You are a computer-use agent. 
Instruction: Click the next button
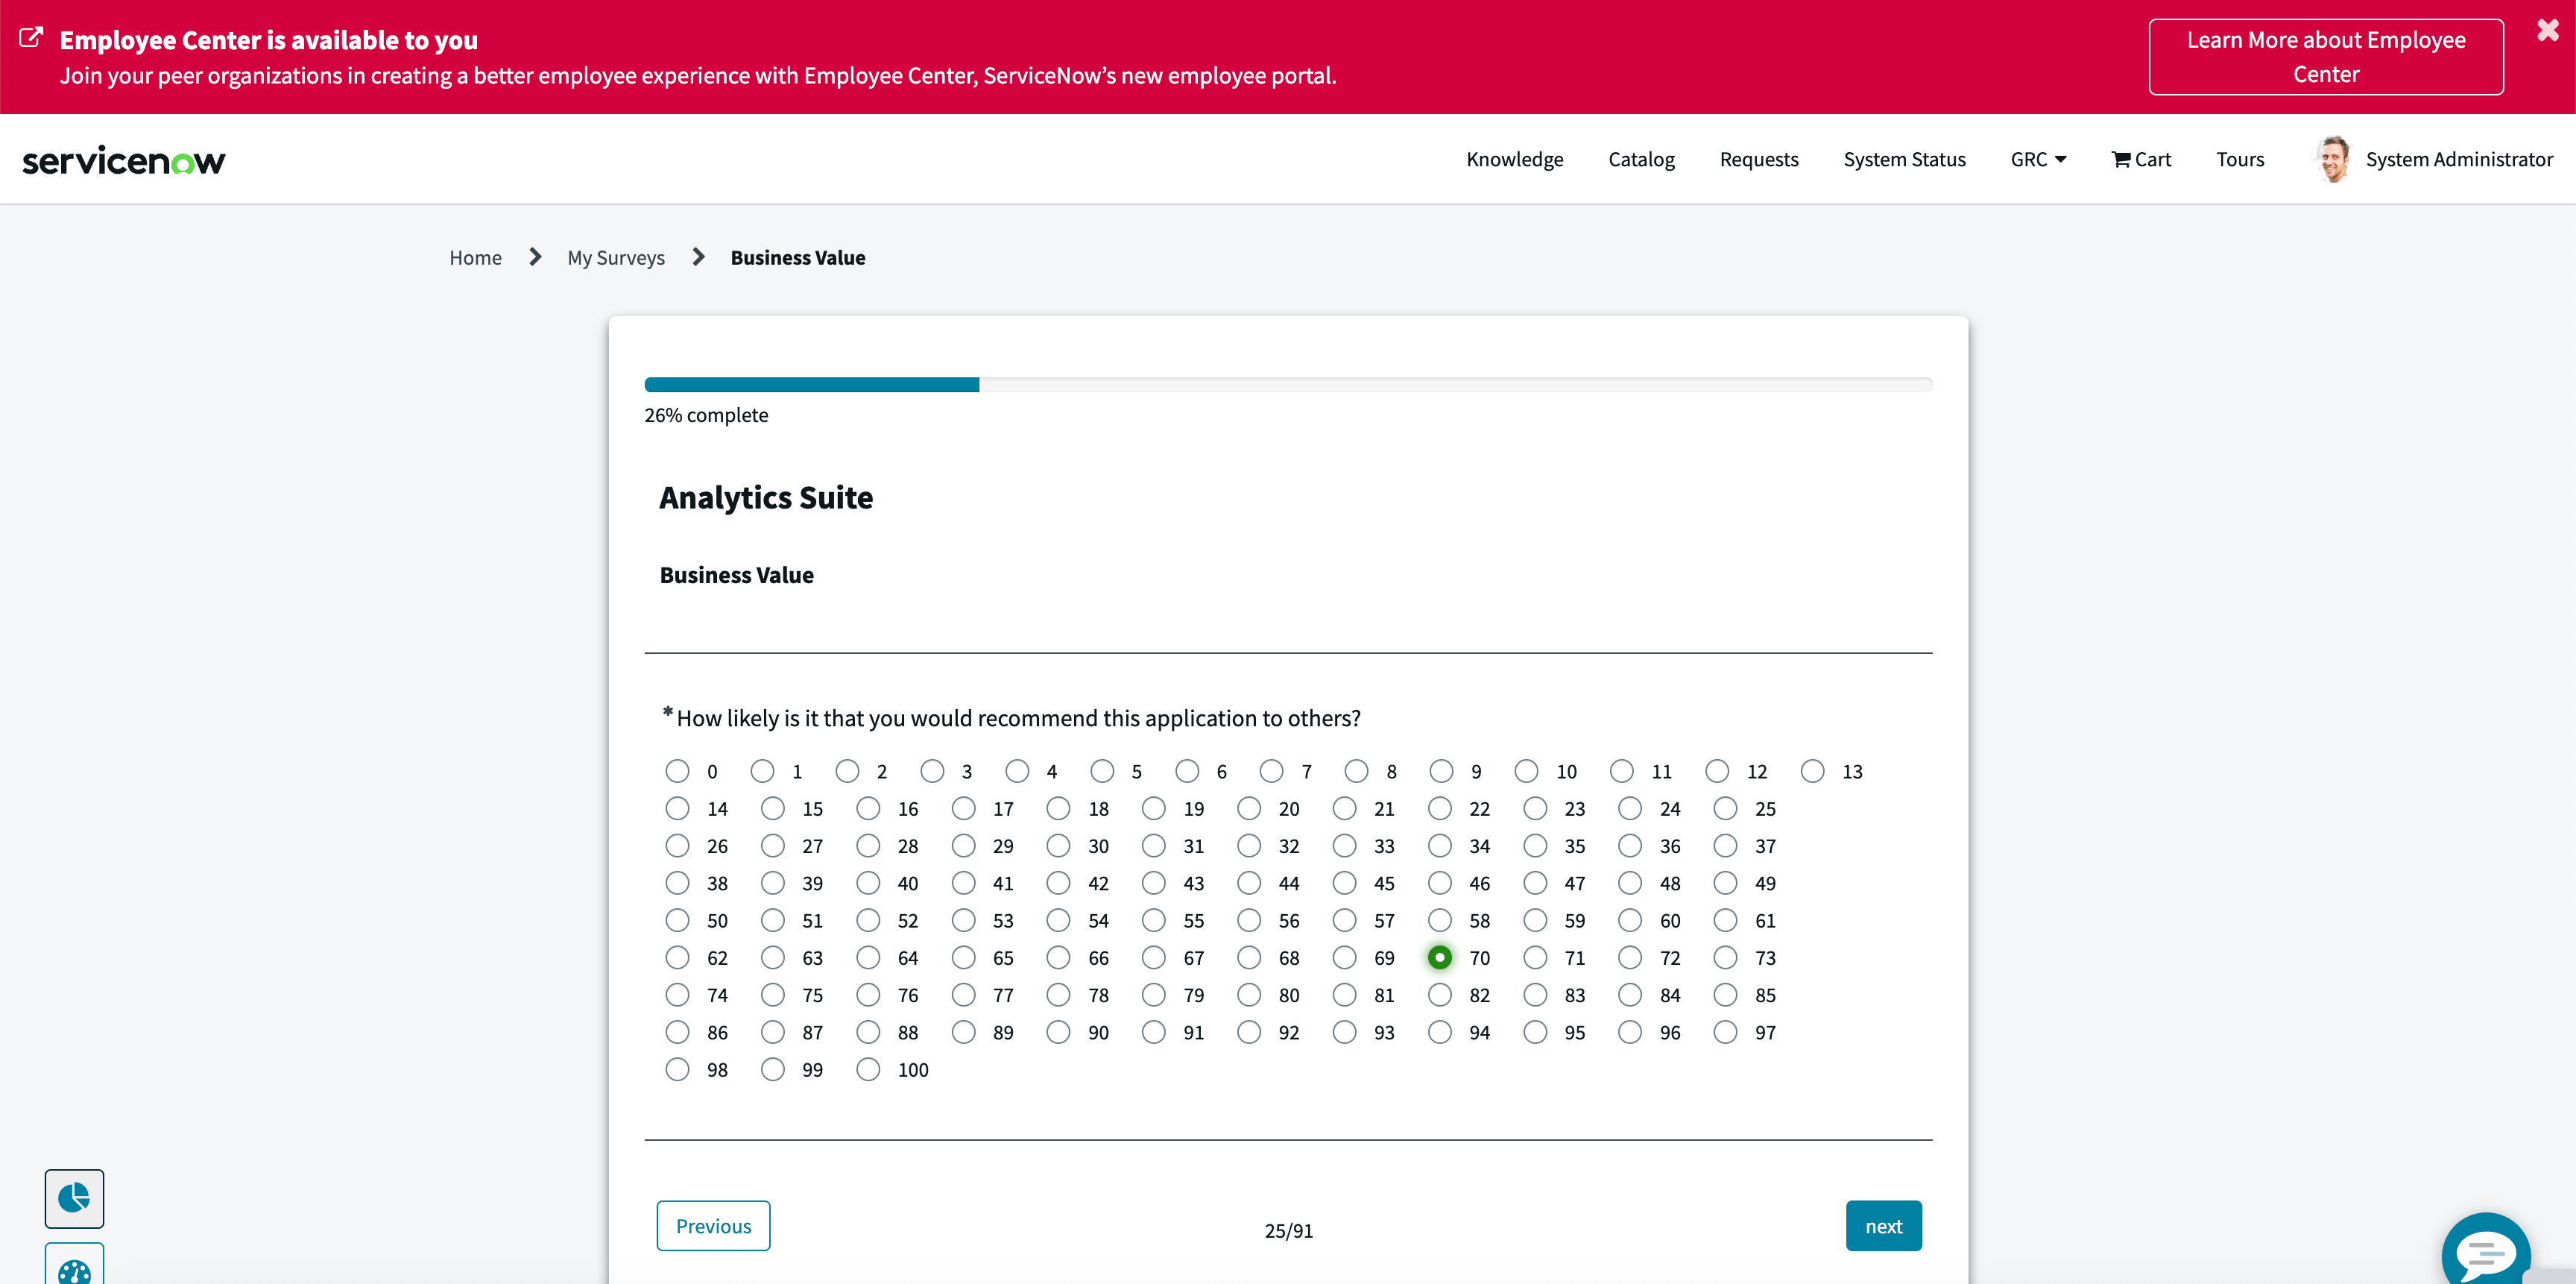click(1883, 1225)
